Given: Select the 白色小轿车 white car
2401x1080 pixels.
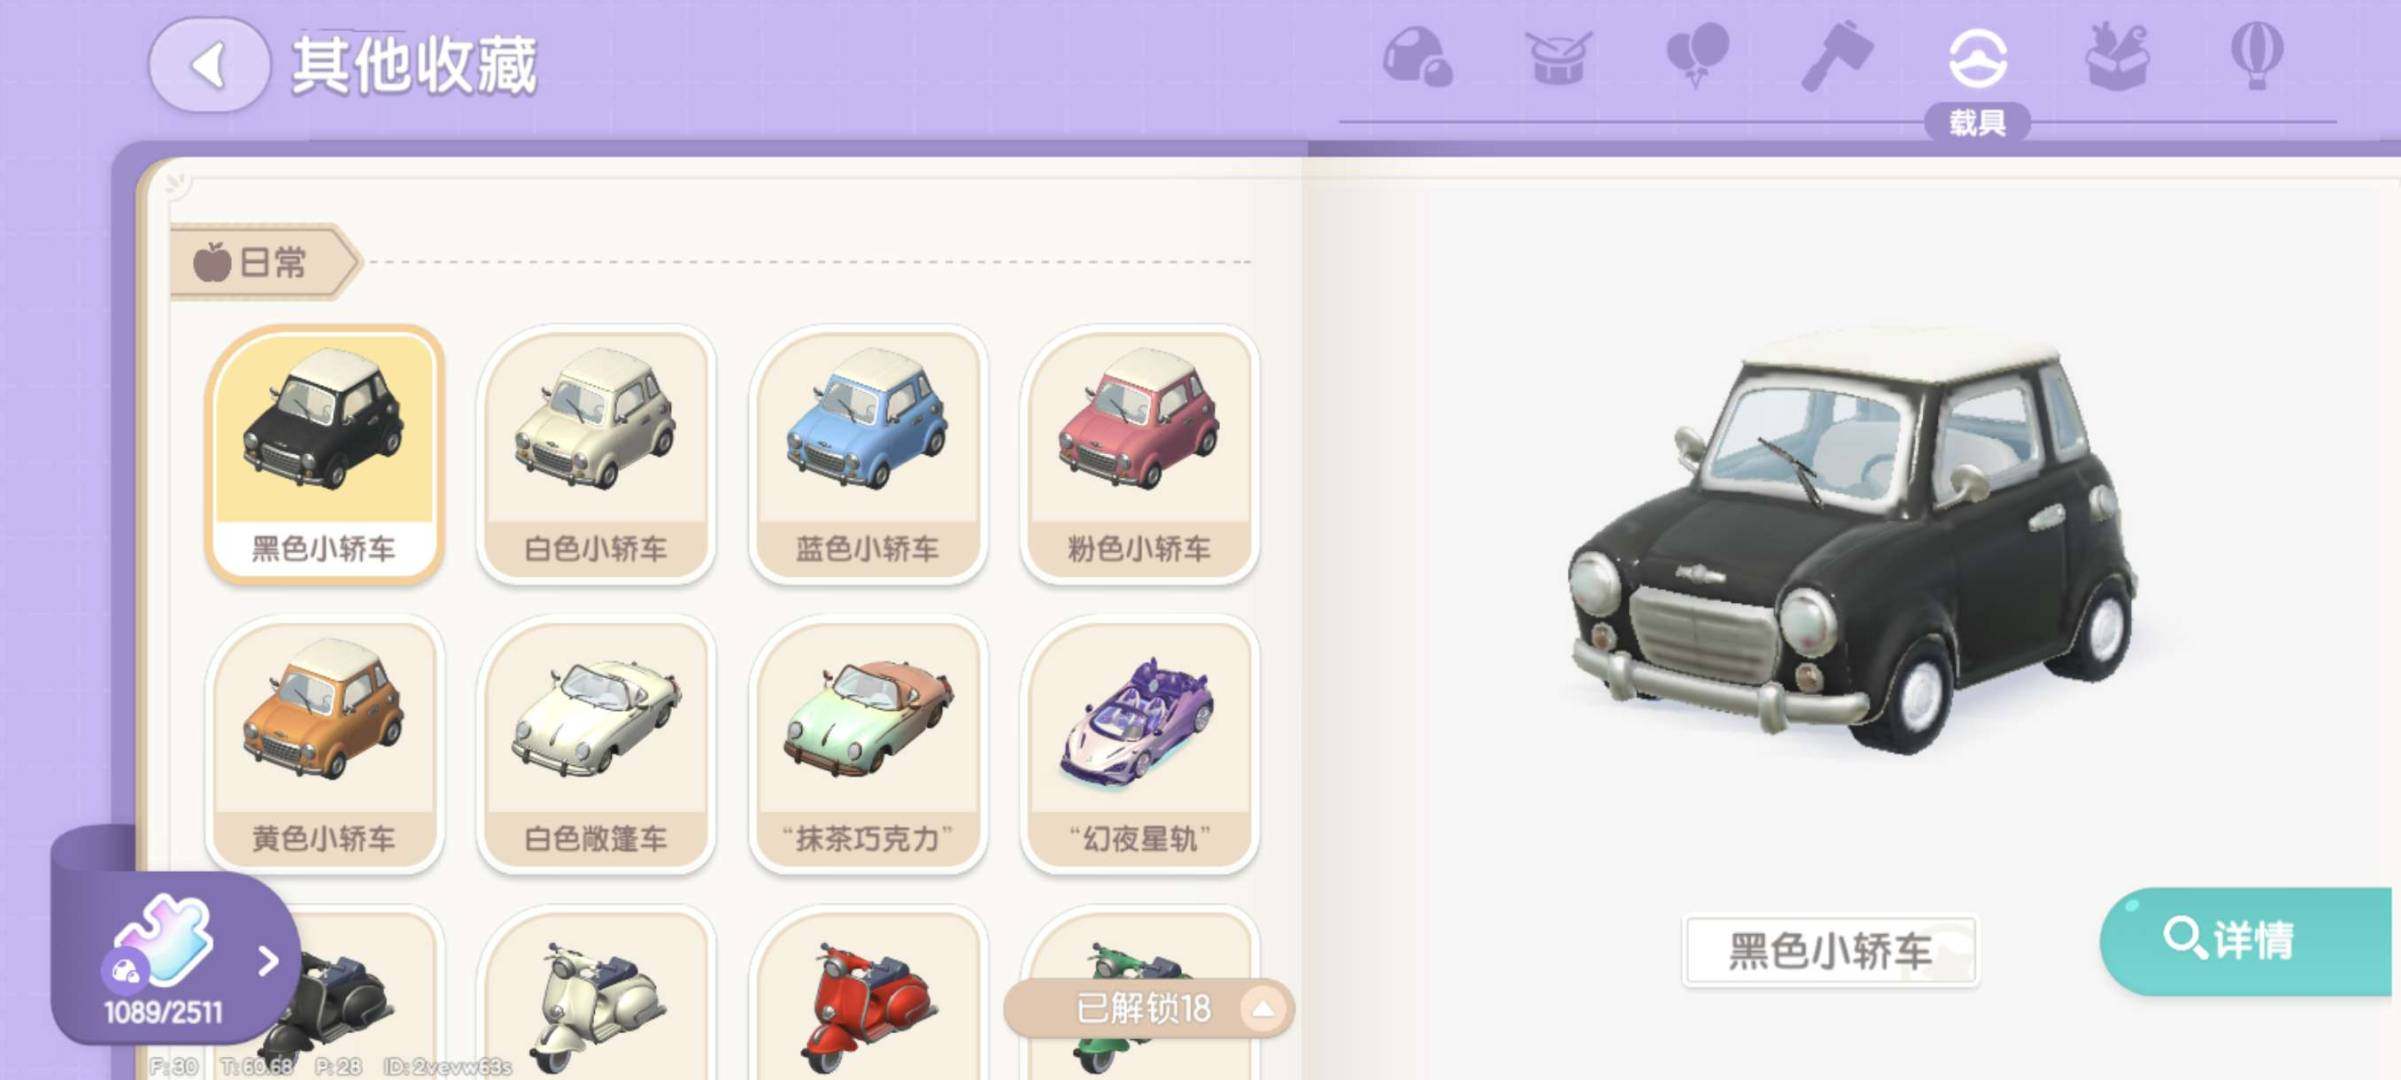Looking at the screenshot, I should [x=596, y=455].
